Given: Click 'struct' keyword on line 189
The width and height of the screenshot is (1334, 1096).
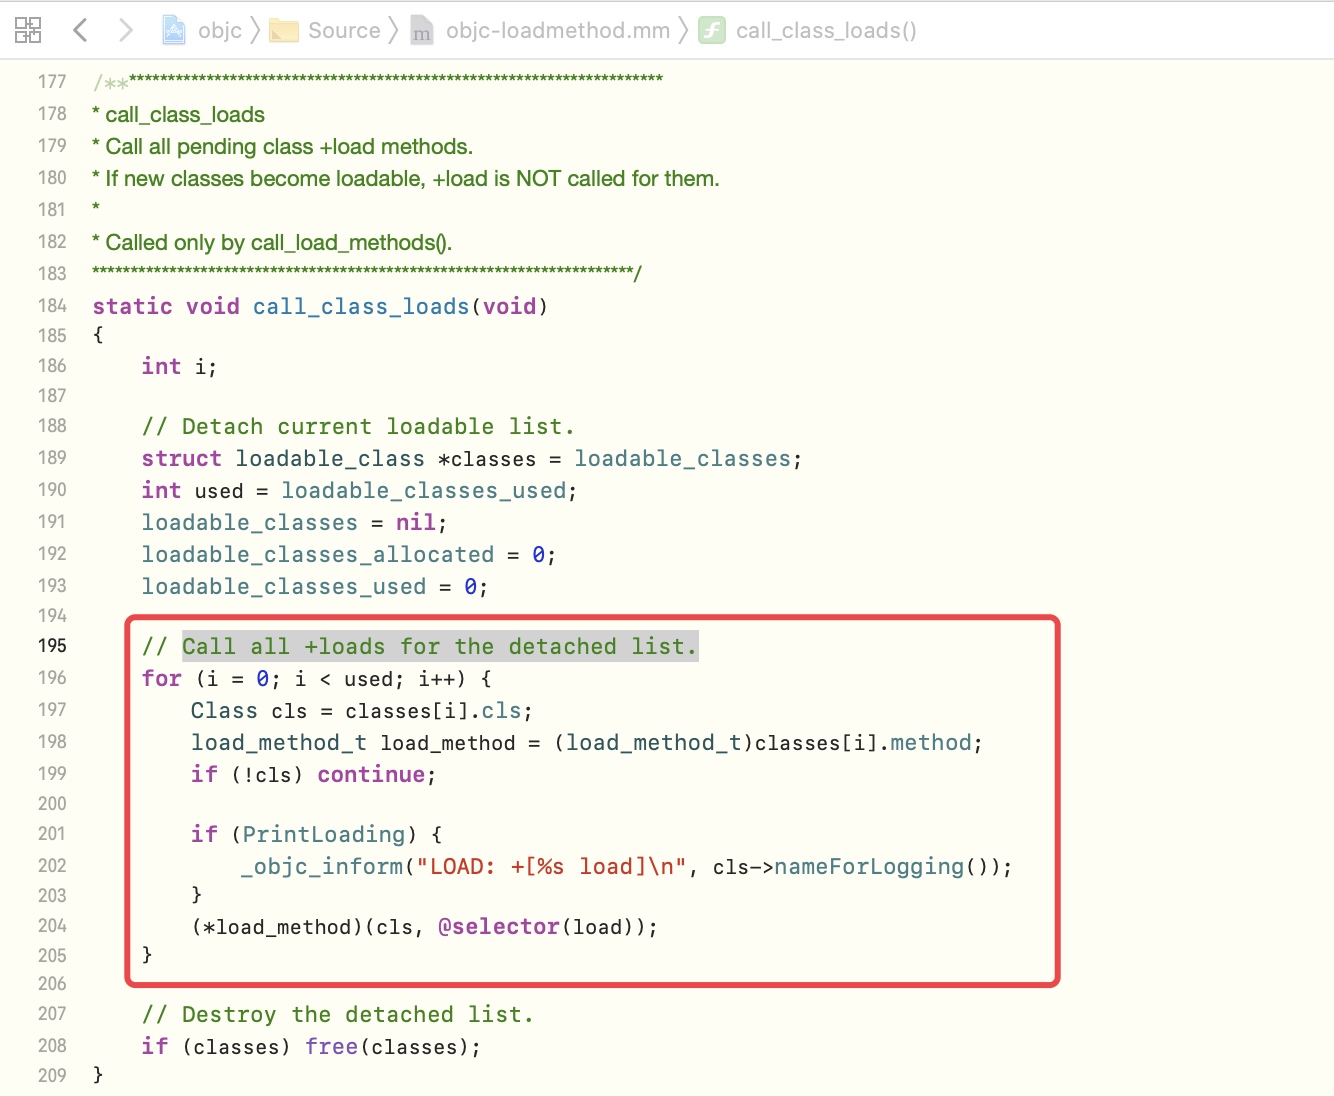Looking at the screenshot, I should coord(181,458).
